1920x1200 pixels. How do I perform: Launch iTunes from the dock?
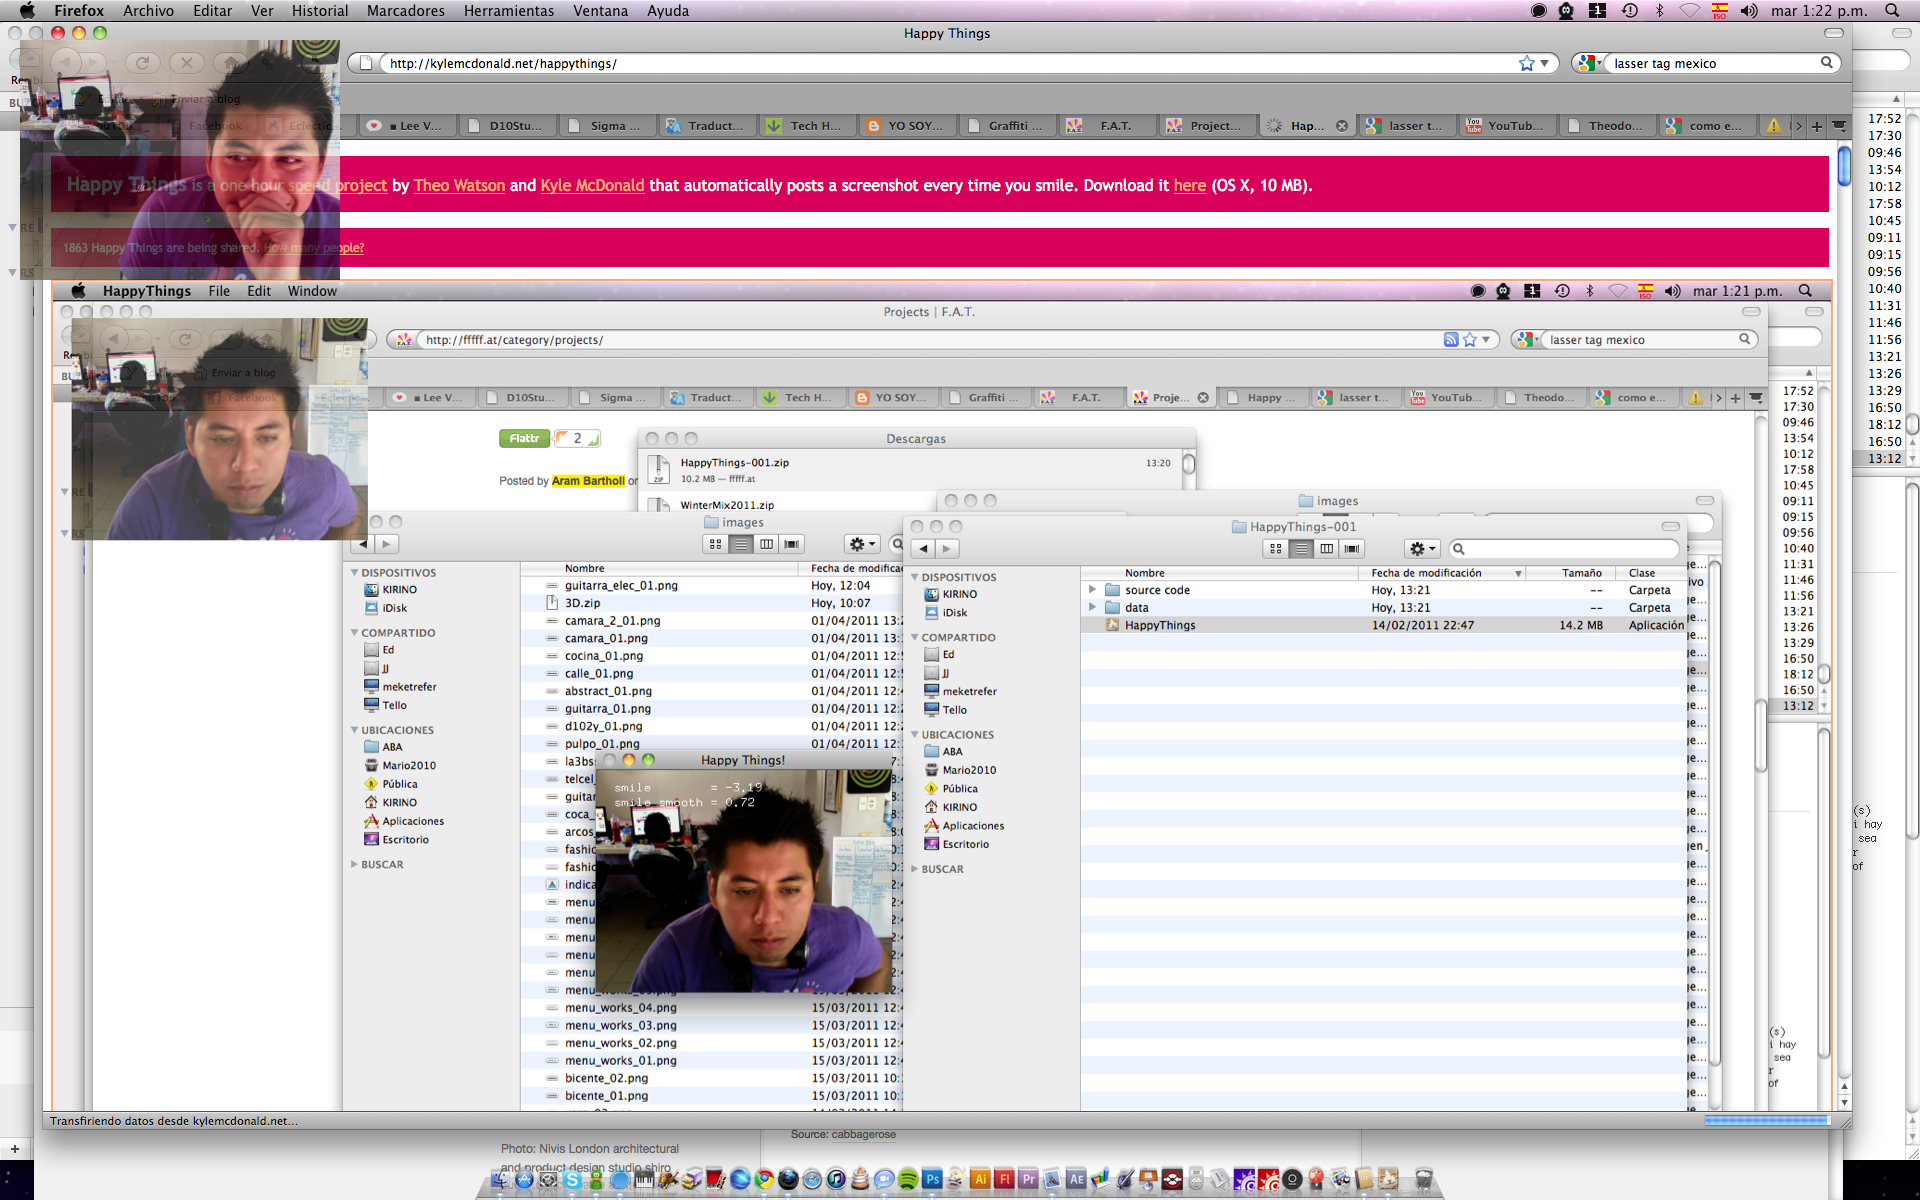pos(836,1180)
